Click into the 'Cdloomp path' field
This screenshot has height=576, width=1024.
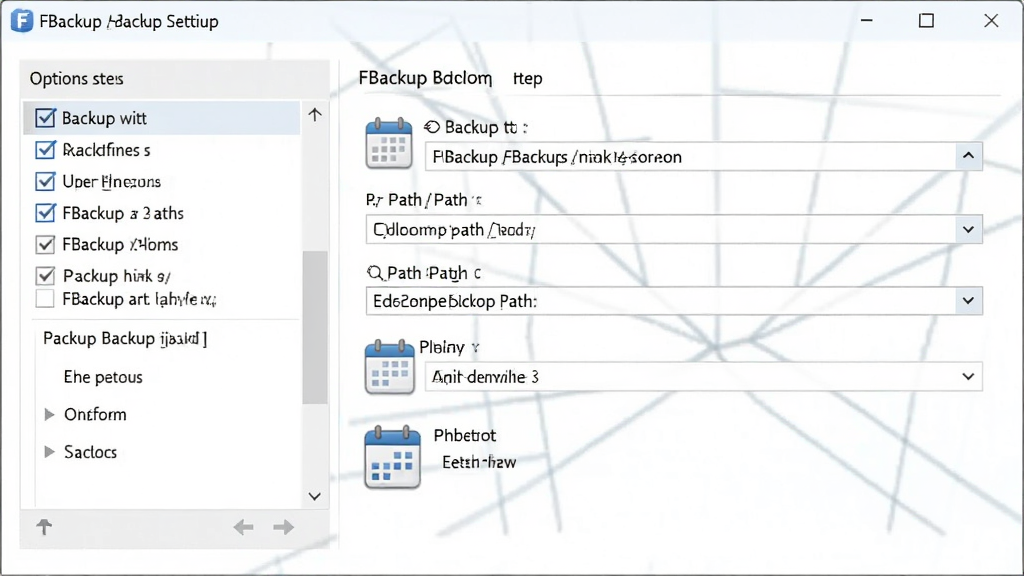[661, 230]
